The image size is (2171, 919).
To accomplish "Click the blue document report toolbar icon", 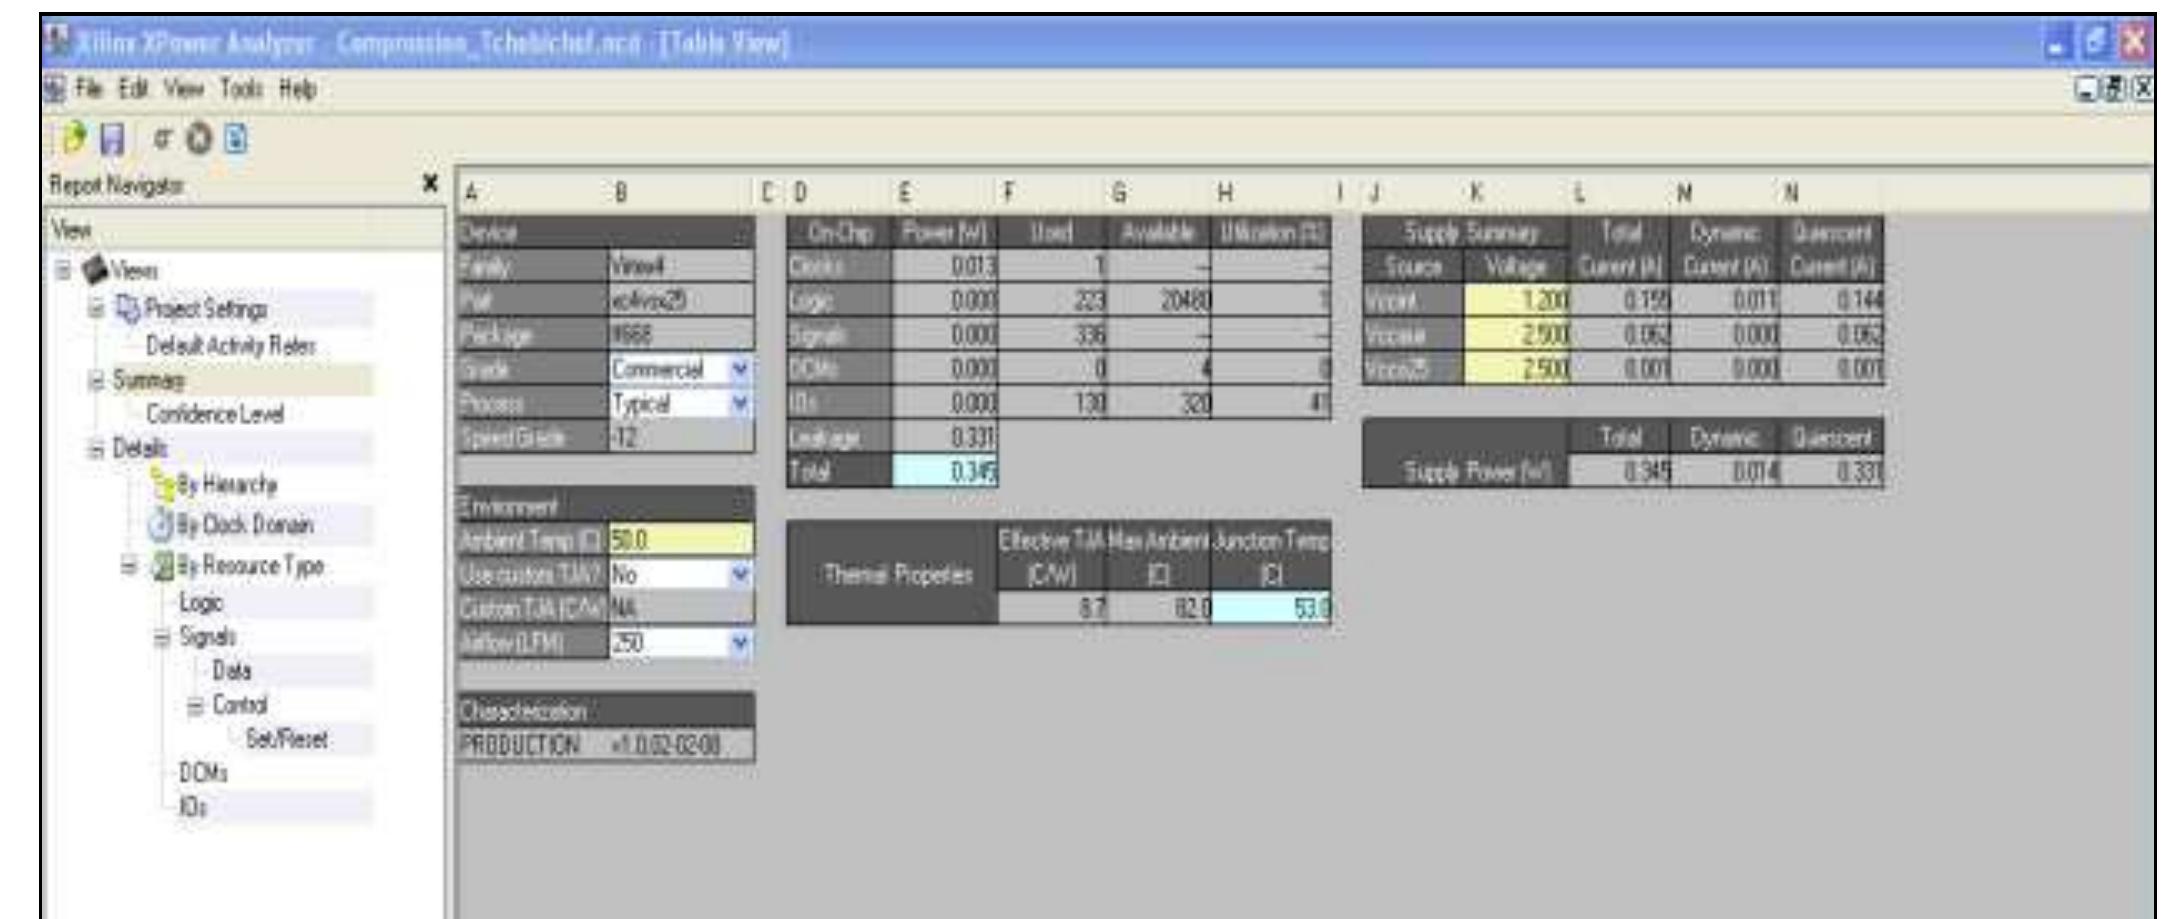I will (235, 139).
